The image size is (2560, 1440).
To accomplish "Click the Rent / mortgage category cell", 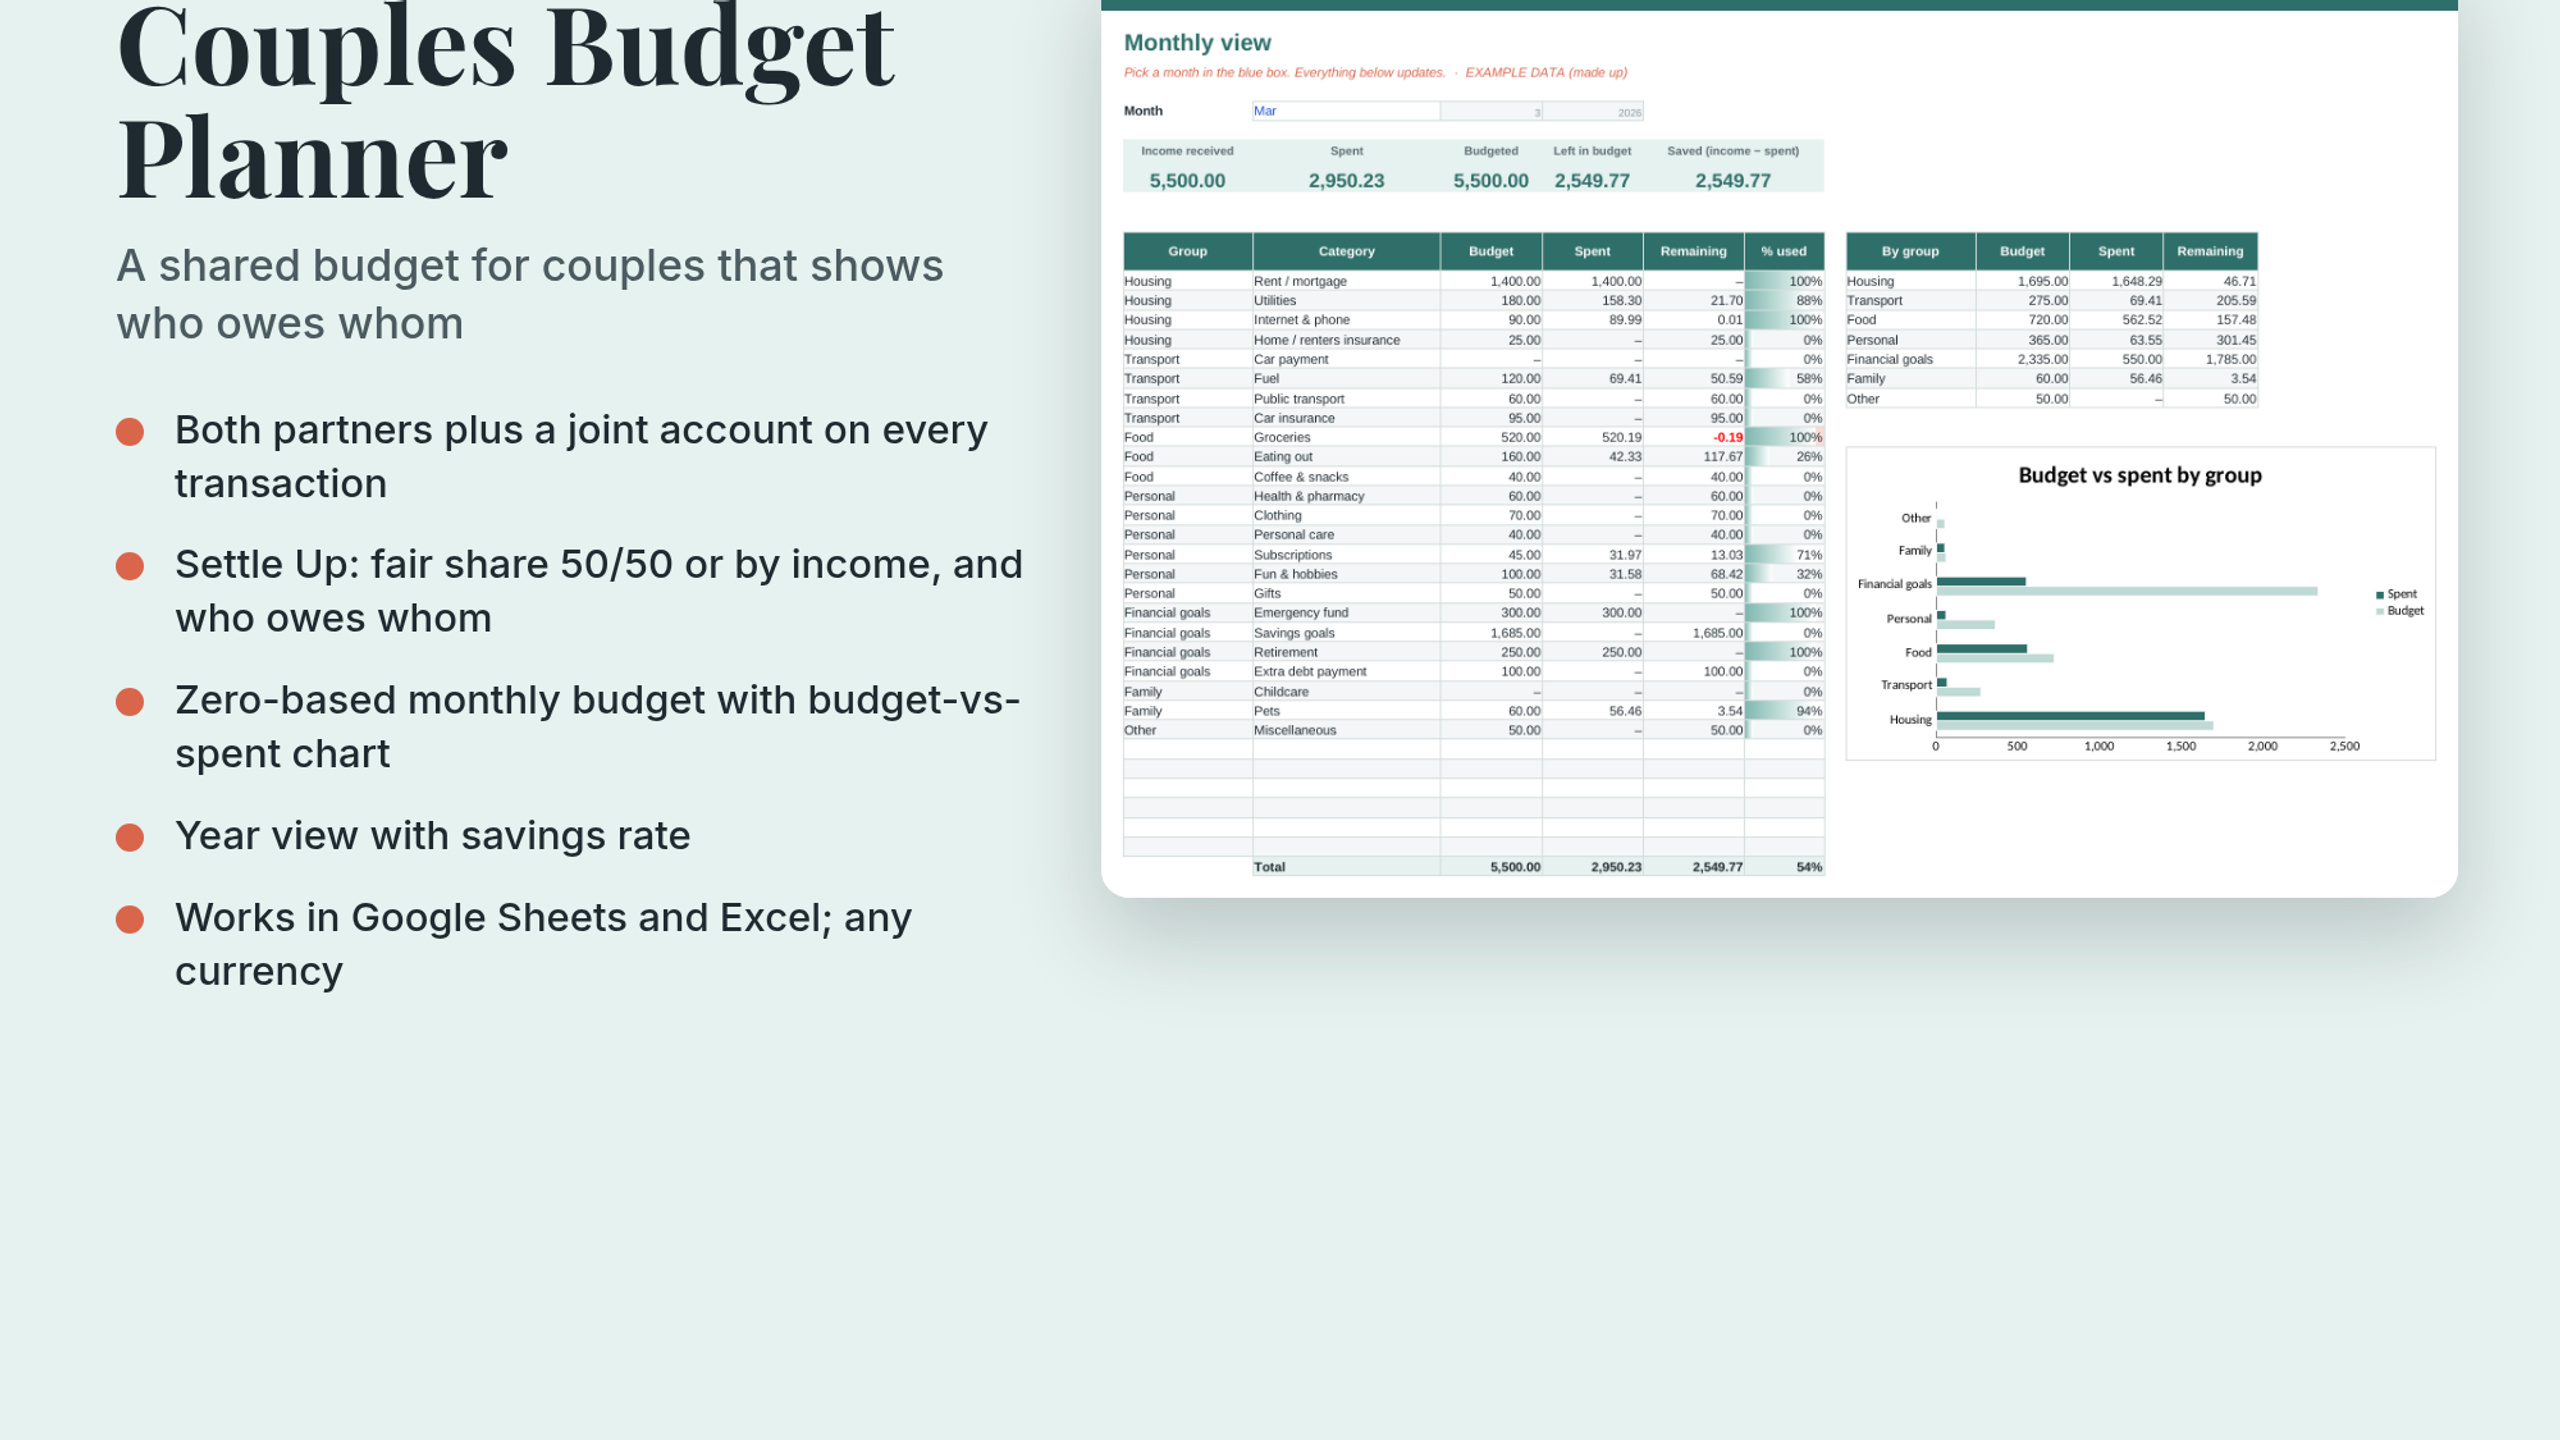I will pyautogui.click(x=1346, y=281).
